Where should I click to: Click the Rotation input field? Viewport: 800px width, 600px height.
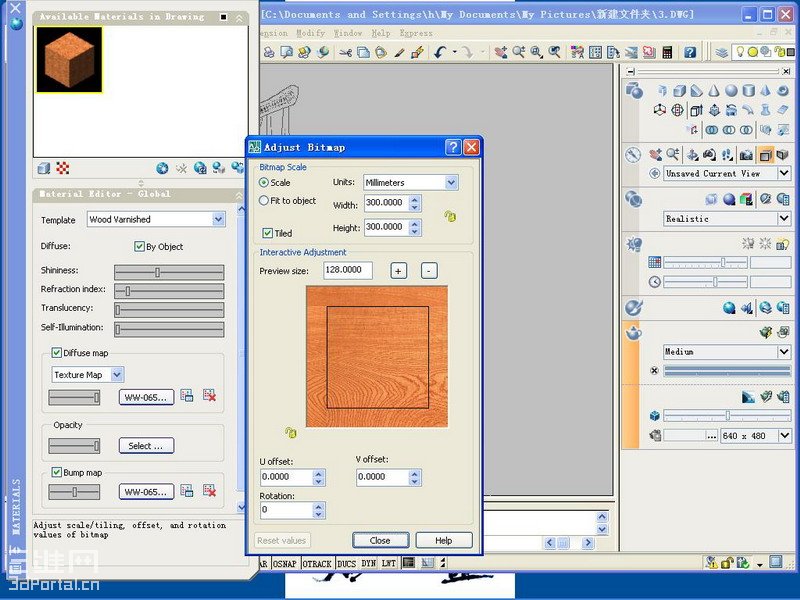(x=286, y=510)
